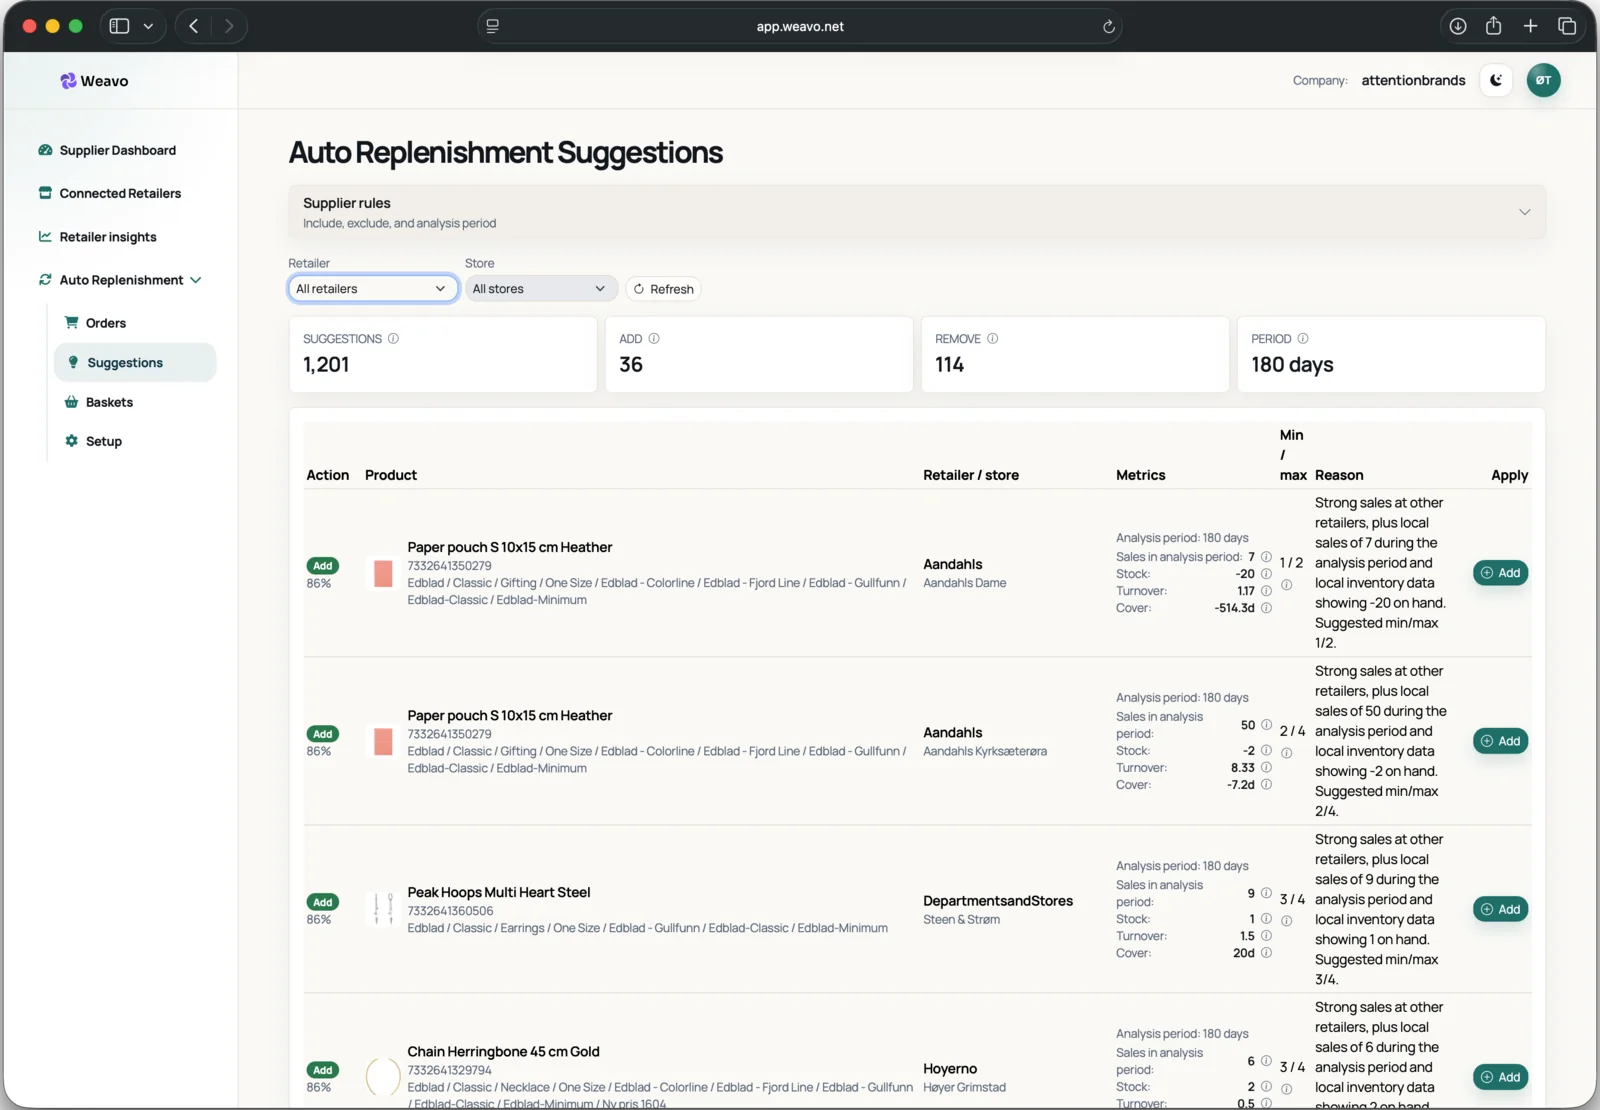Show info for sales value 9
This screenshot has height=1110, width=1600.
[x=1266, y=893]
